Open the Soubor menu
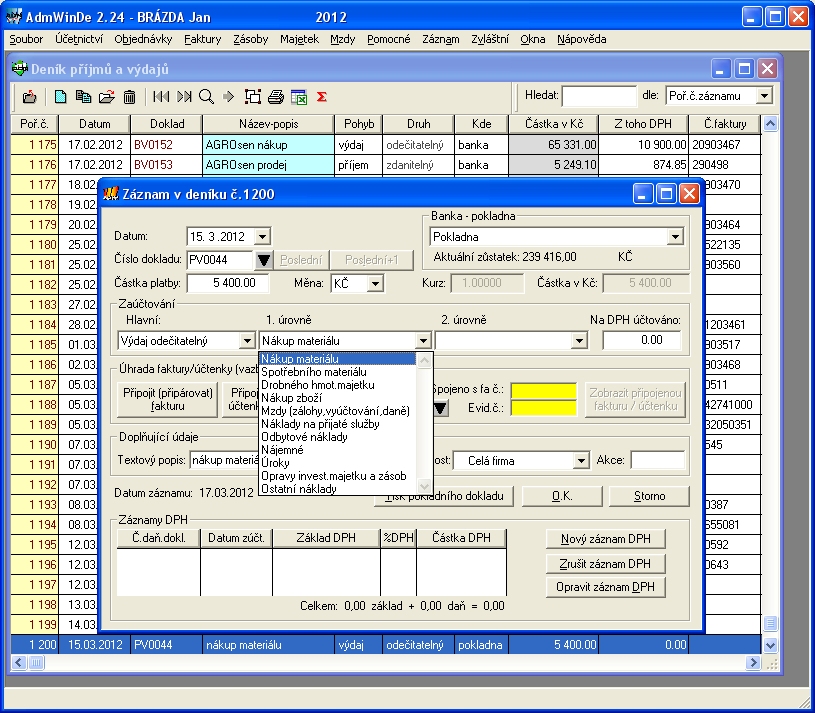This screenshot has width=815, height=713. coord(26,39)
